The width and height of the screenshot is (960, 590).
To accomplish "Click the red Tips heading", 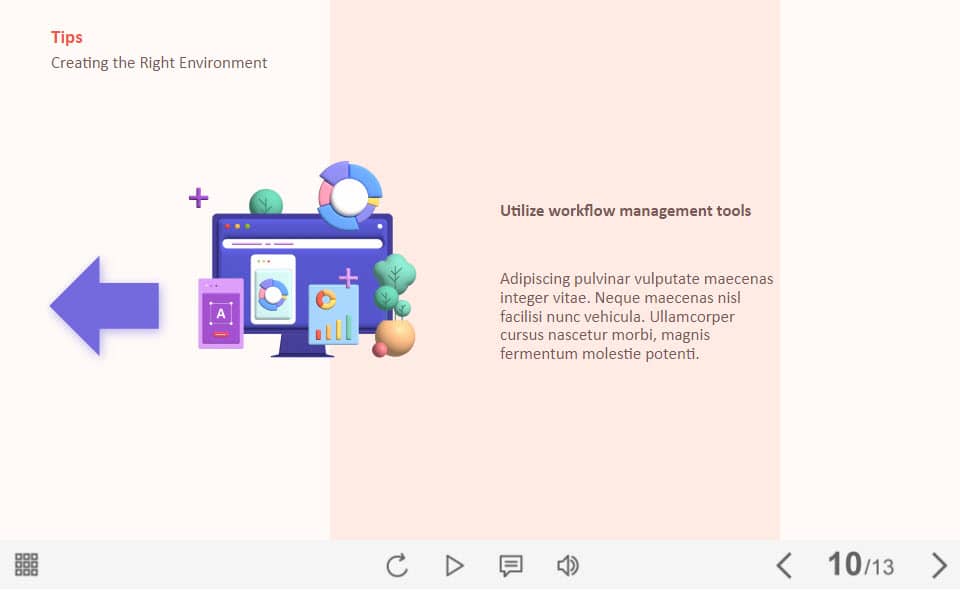I will [67, 38].
